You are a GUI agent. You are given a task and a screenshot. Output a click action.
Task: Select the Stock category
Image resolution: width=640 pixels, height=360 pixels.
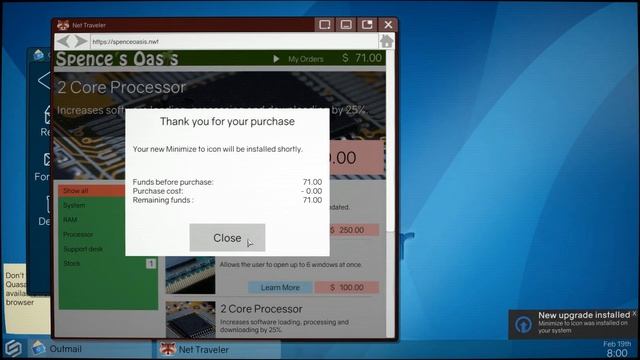tap(72, 264)
